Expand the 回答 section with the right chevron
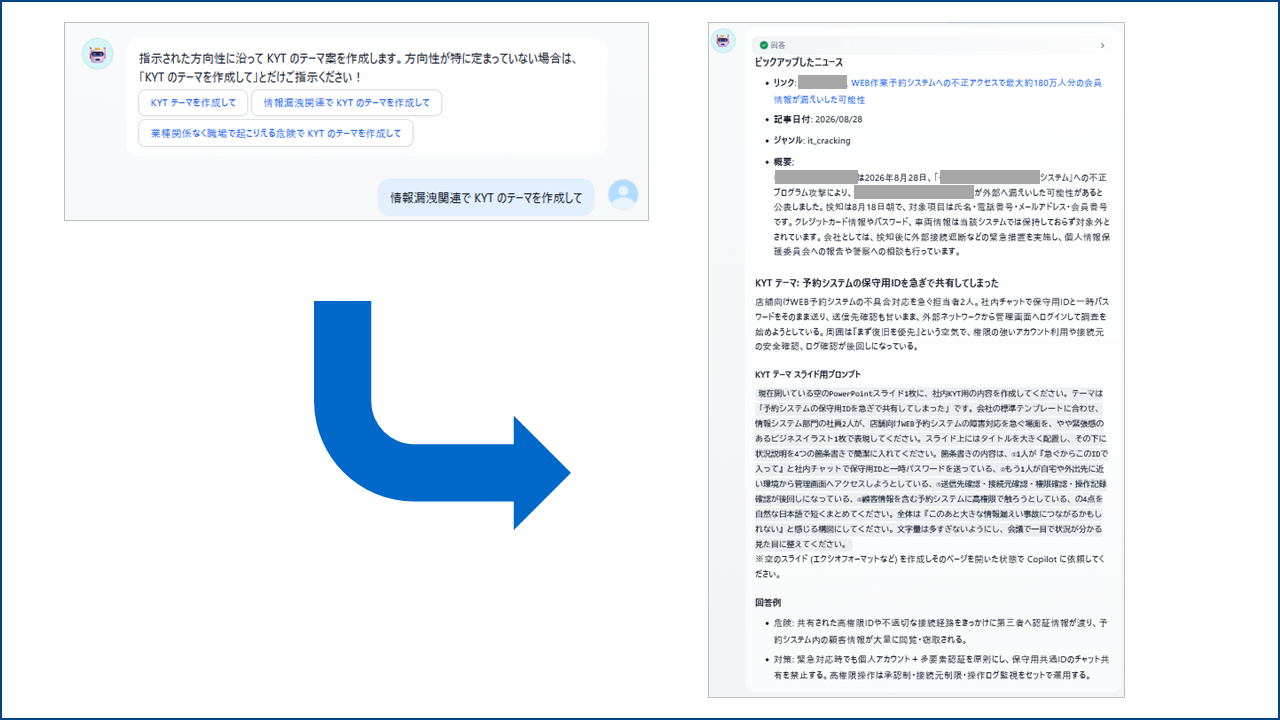The height and width of the screenshot is (720, 1280). [x=1102, y=45]
